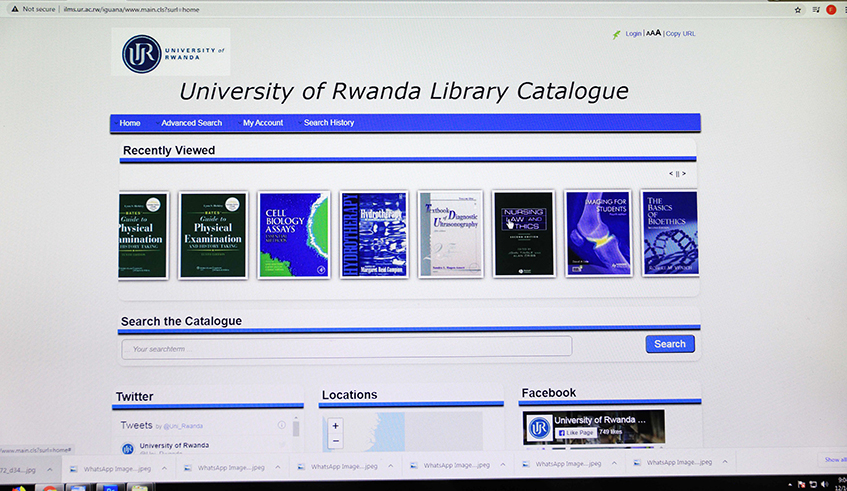Click the Copy URL link

(680, 34)
